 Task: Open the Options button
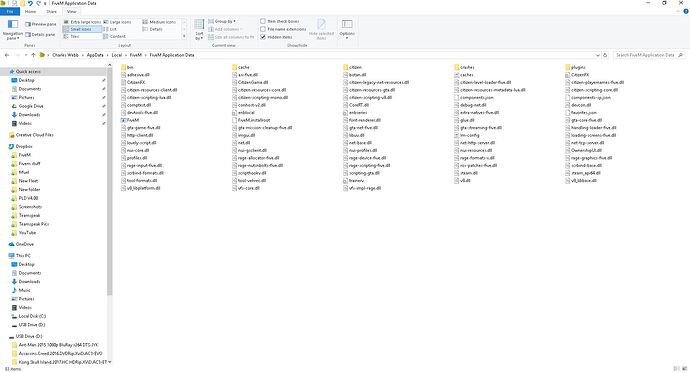(x=347, y=29)
